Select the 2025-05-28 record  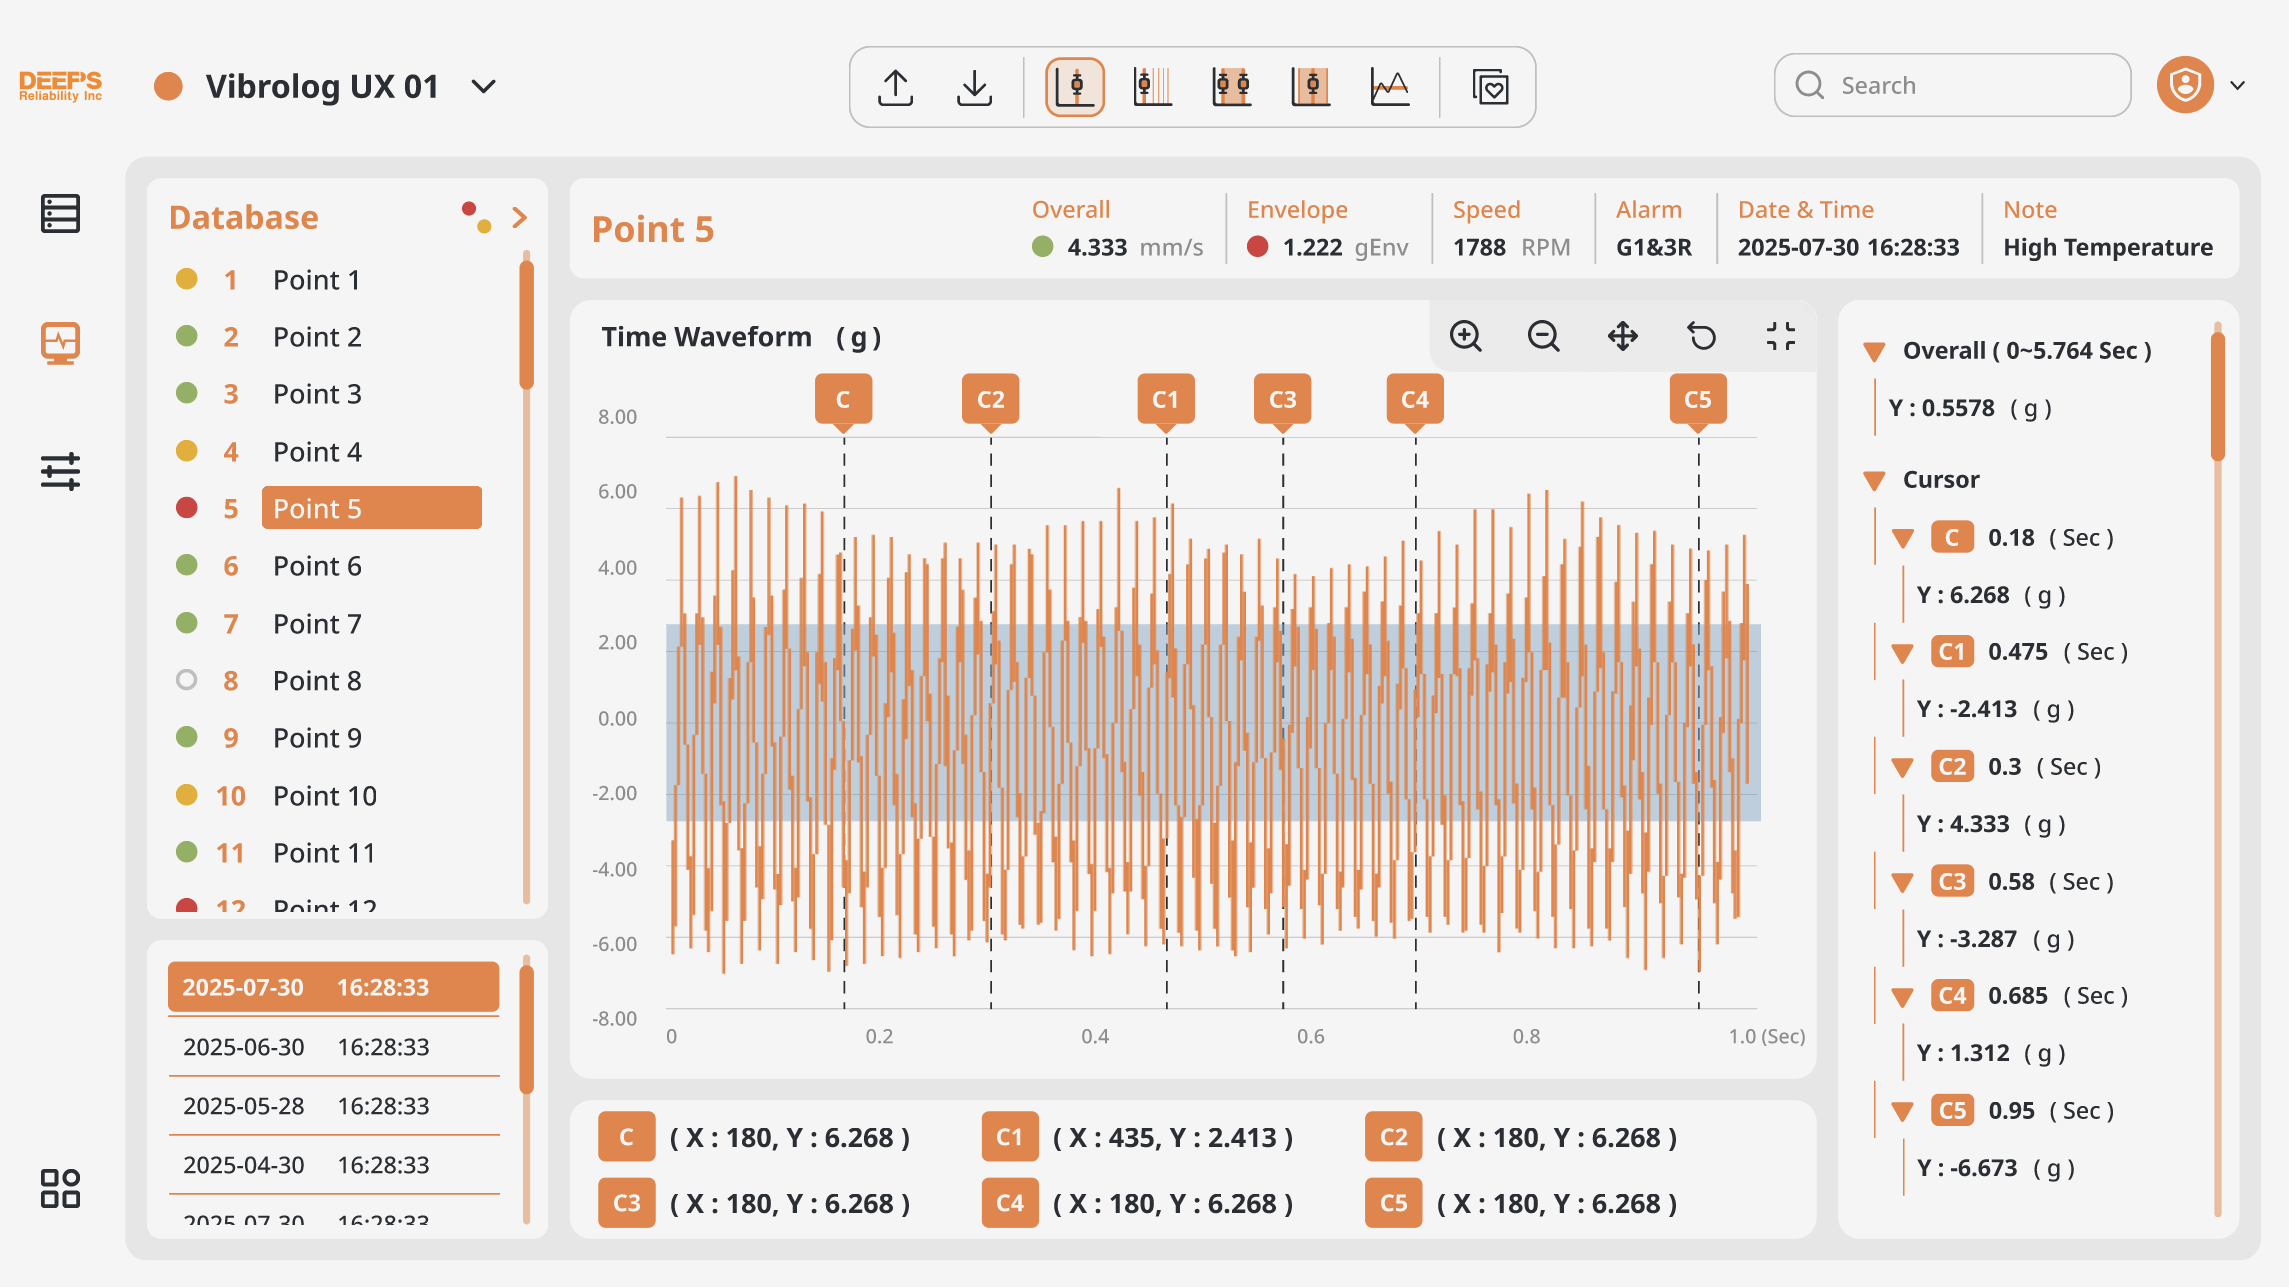pyautogui.click(x=333, y=1106)
